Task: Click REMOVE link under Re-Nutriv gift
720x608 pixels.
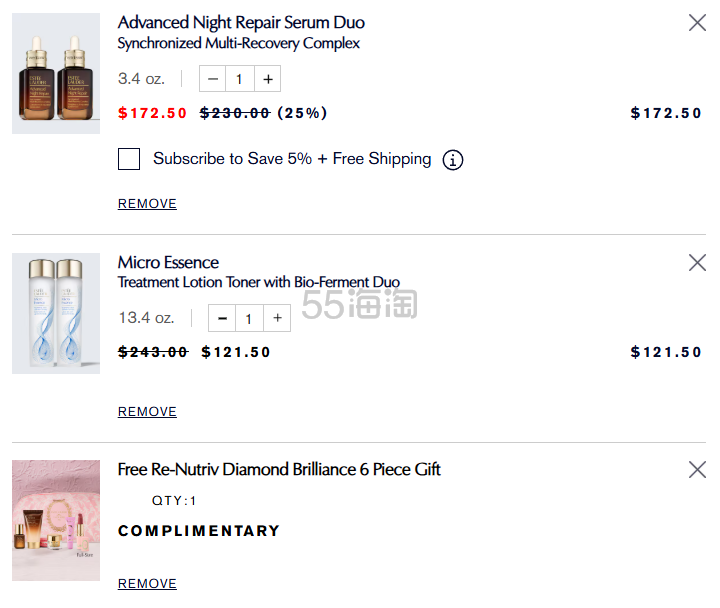Action: pos(147,584)
